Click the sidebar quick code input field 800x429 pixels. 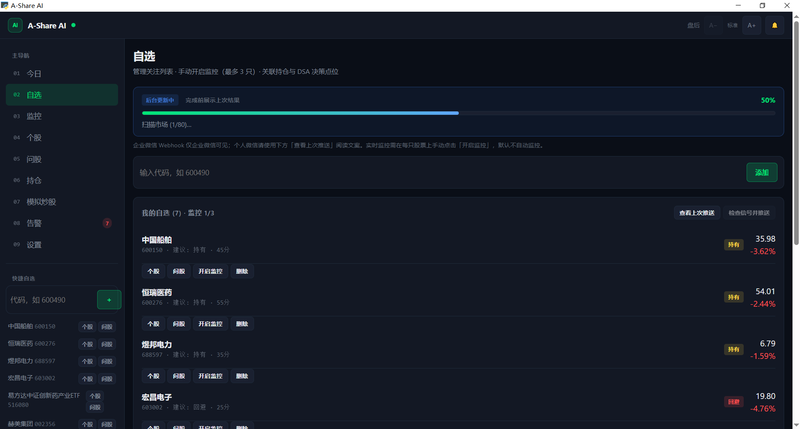click(x=51, y=300)
